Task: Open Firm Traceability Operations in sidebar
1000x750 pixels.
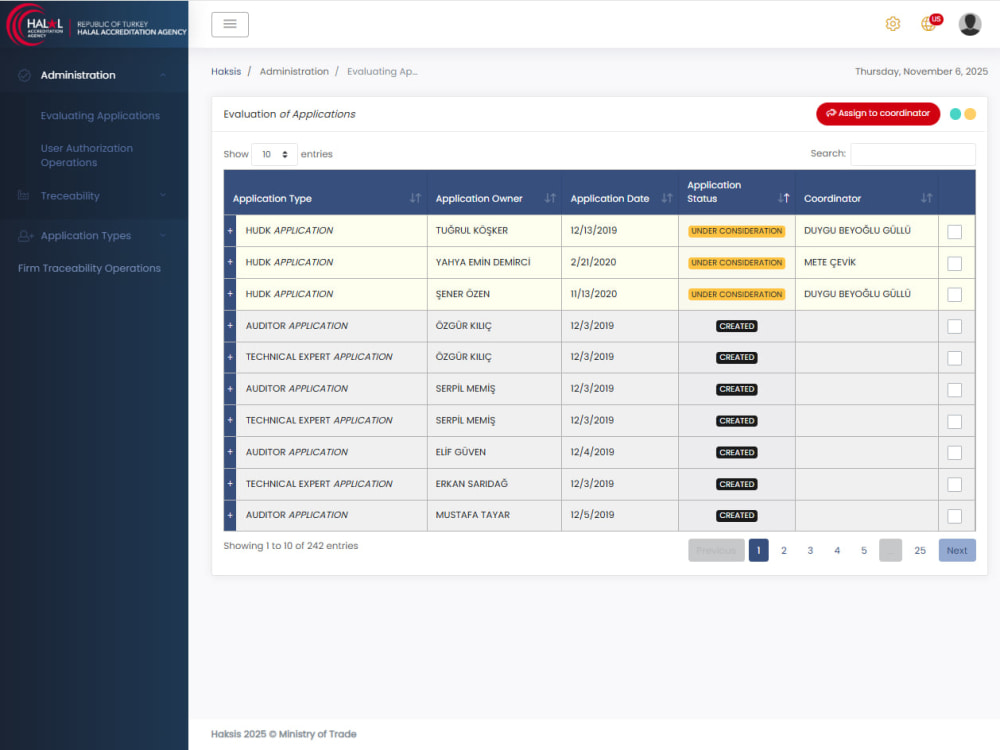Action: (89, 268)
